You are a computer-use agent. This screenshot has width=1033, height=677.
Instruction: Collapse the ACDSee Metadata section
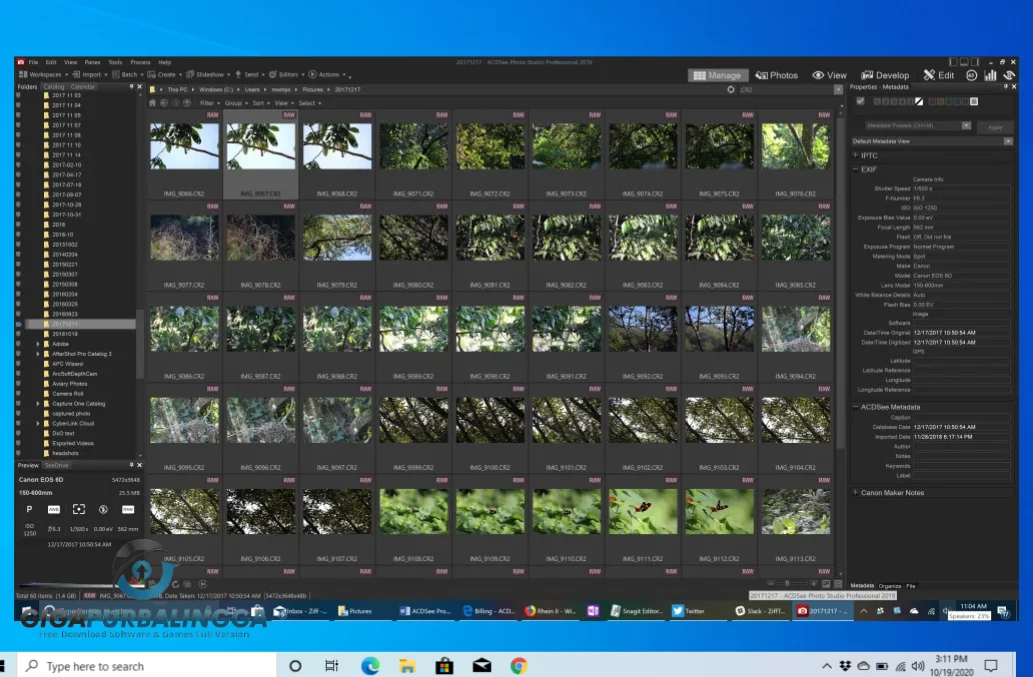[x=856, y=407]
